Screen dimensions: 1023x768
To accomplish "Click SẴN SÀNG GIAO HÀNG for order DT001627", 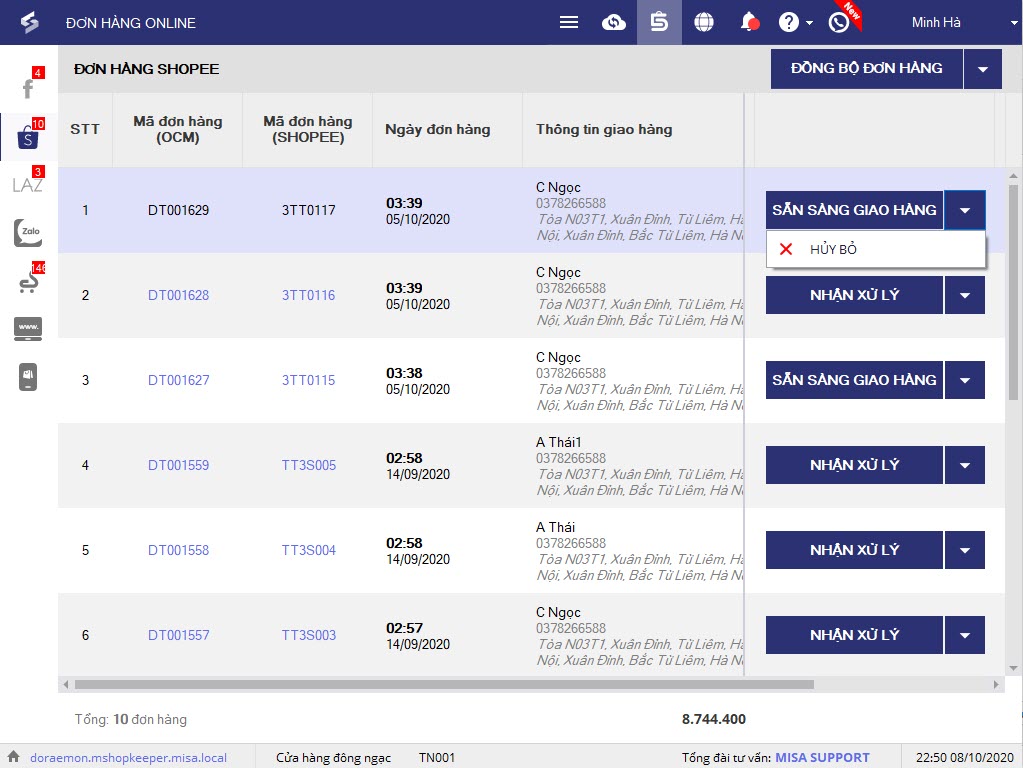I will point(854,380).
